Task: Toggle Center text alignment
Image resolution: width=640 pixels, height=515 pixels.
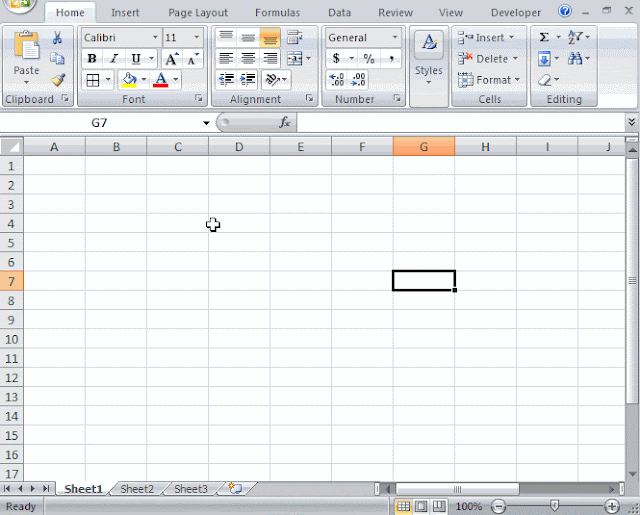Action: (248, 59)
